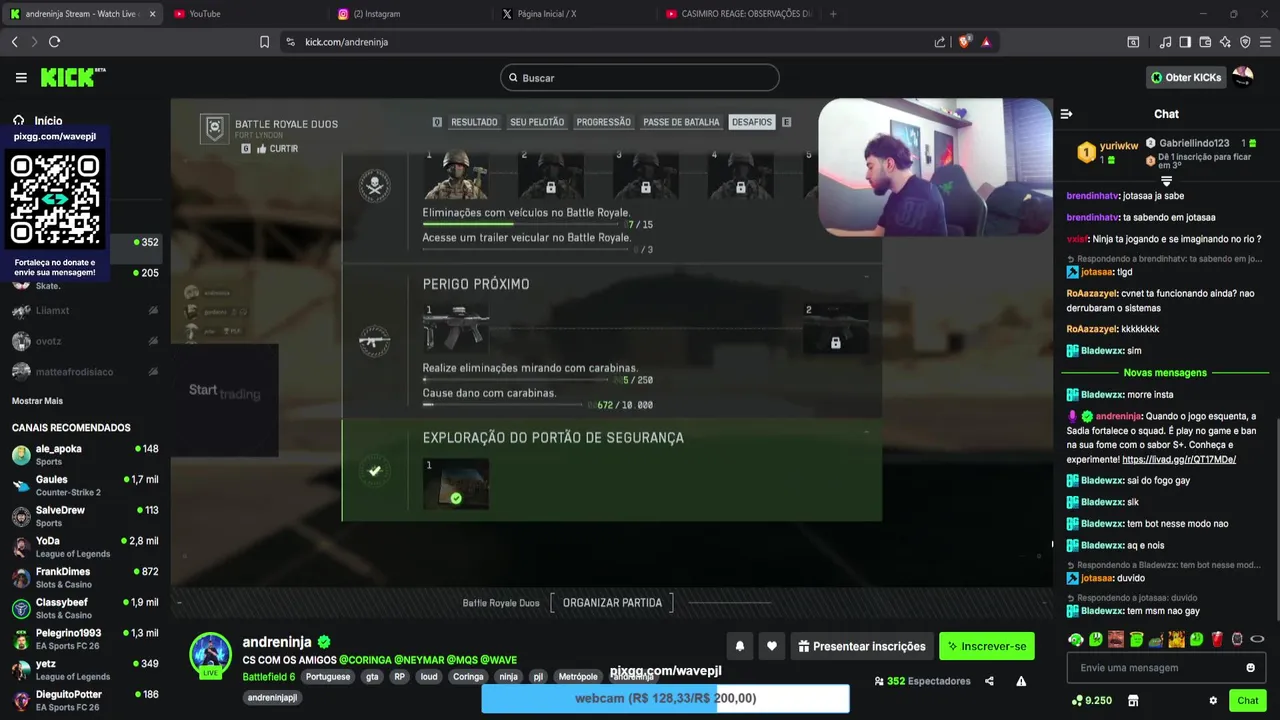Click the Inscrever-se button

pos(987,646)
